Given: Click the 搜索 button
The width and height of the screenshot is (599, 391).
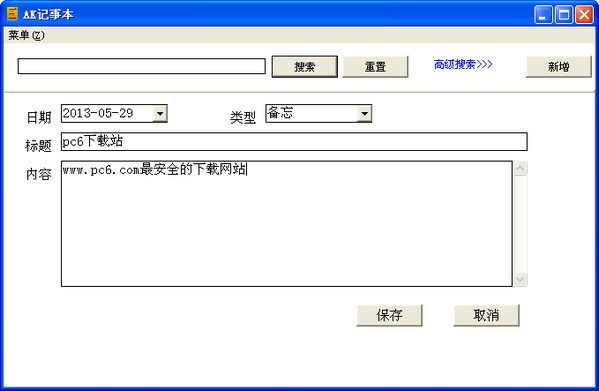Looking at the screenshot, I should [304, 67].
